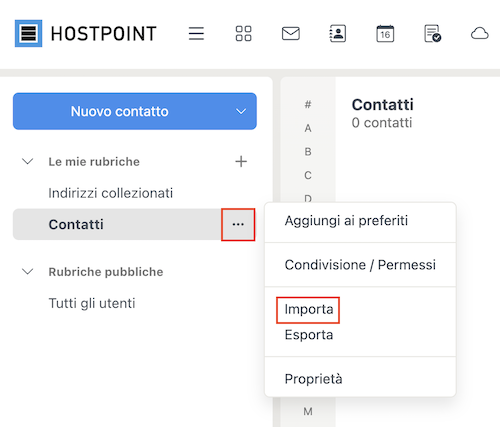Click the Contatti heading text
The width and height of the screenshot is (500, 427).
(383, 105)
